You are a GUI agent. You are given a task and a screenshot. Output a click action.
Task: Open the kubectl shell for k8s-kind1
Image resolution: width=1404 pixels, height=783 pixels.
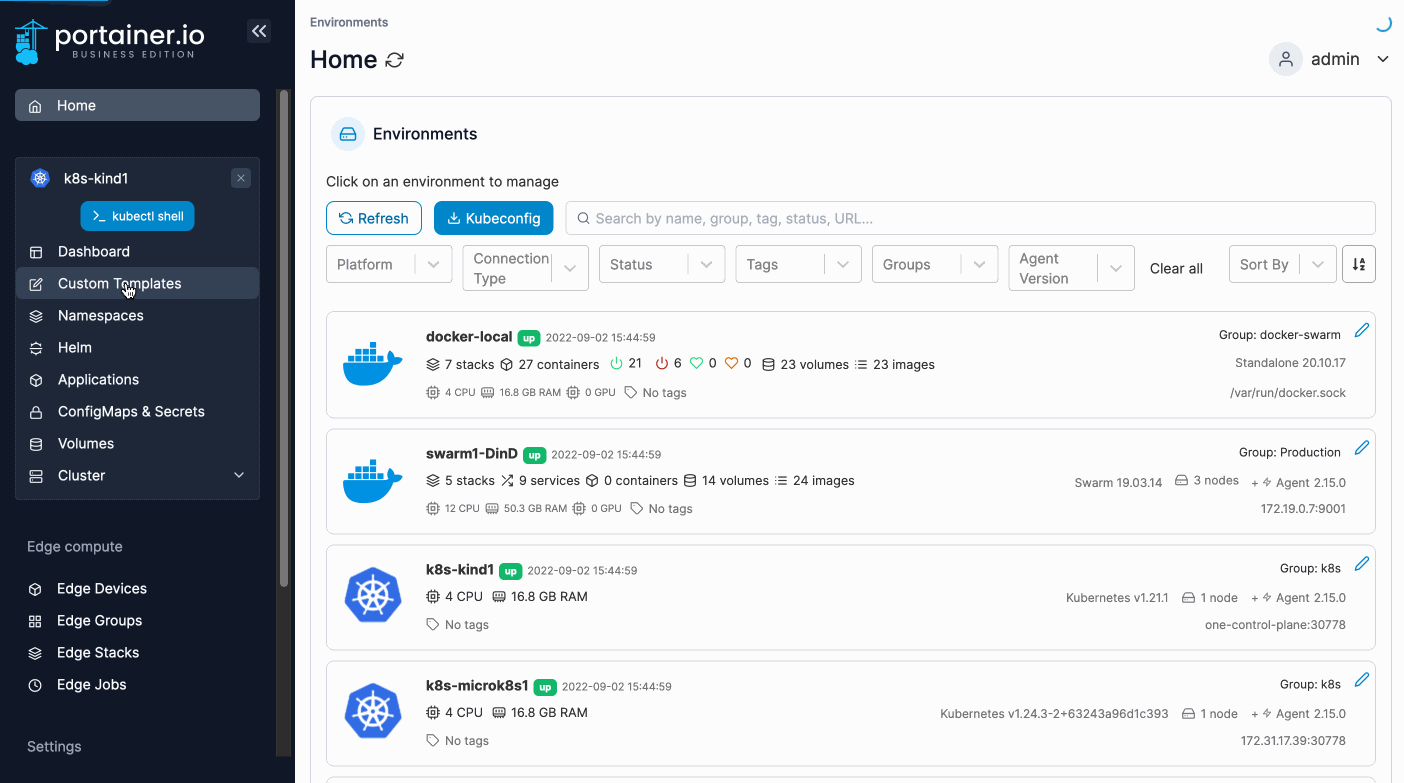coord(137,215)
